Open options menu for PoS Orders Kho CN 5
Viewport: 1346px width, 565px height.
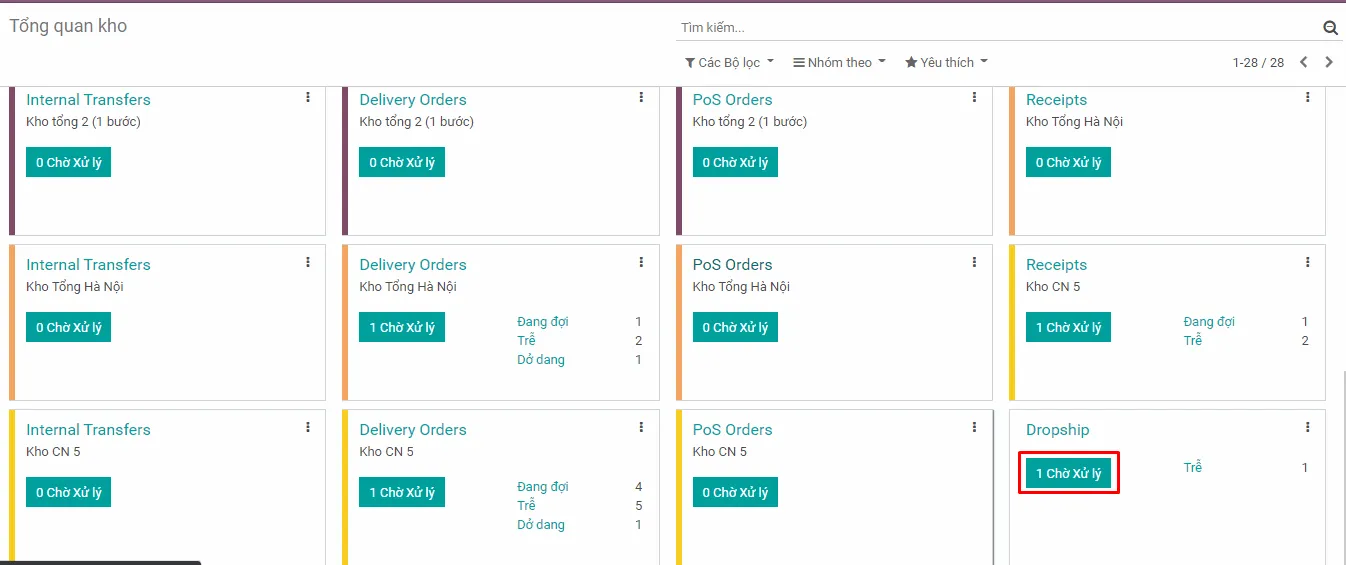pyautogui.click(x=974, y=427)
